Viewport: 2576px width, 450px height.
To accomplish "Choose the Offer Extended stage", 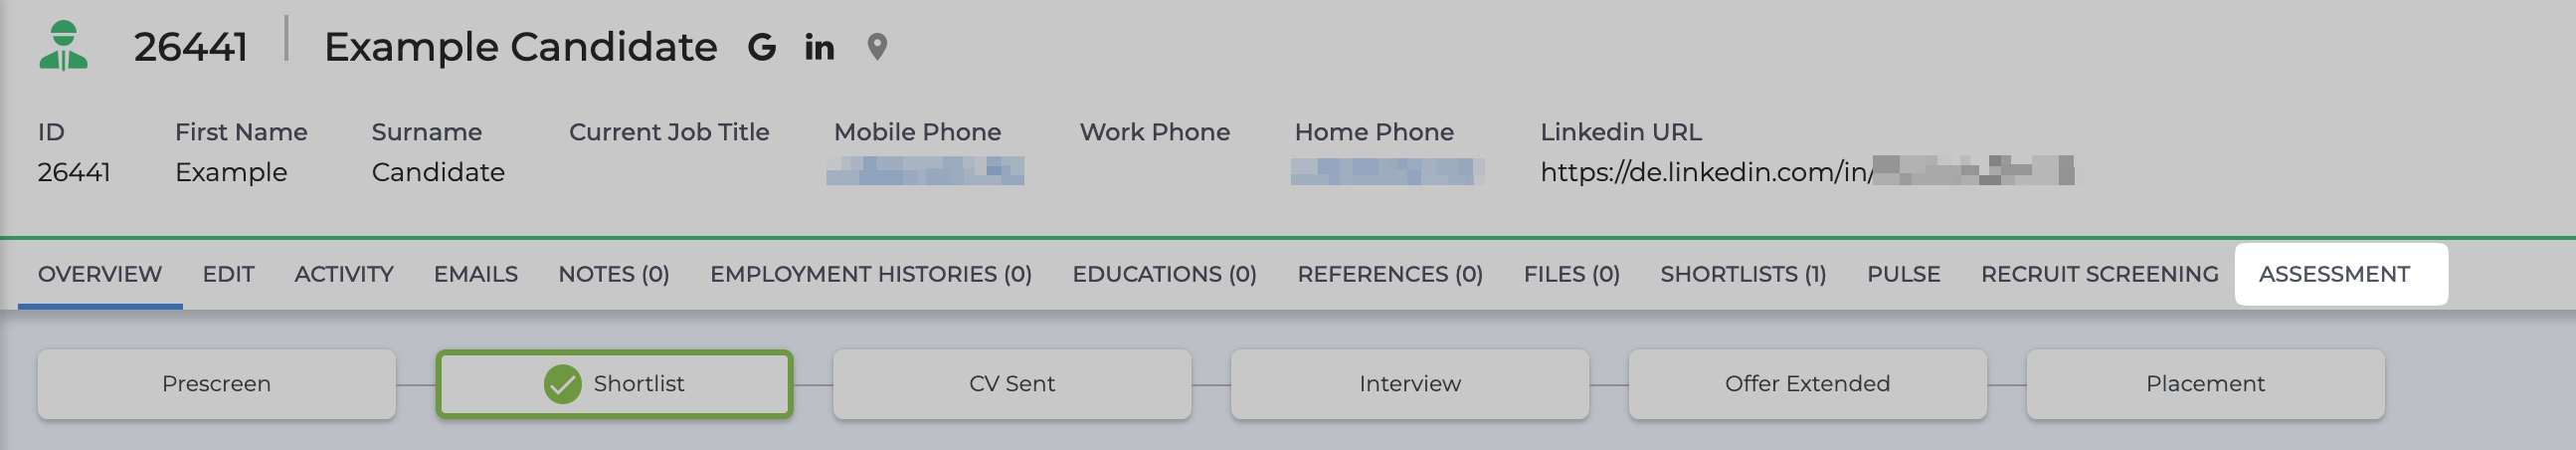I will 1807,384.
